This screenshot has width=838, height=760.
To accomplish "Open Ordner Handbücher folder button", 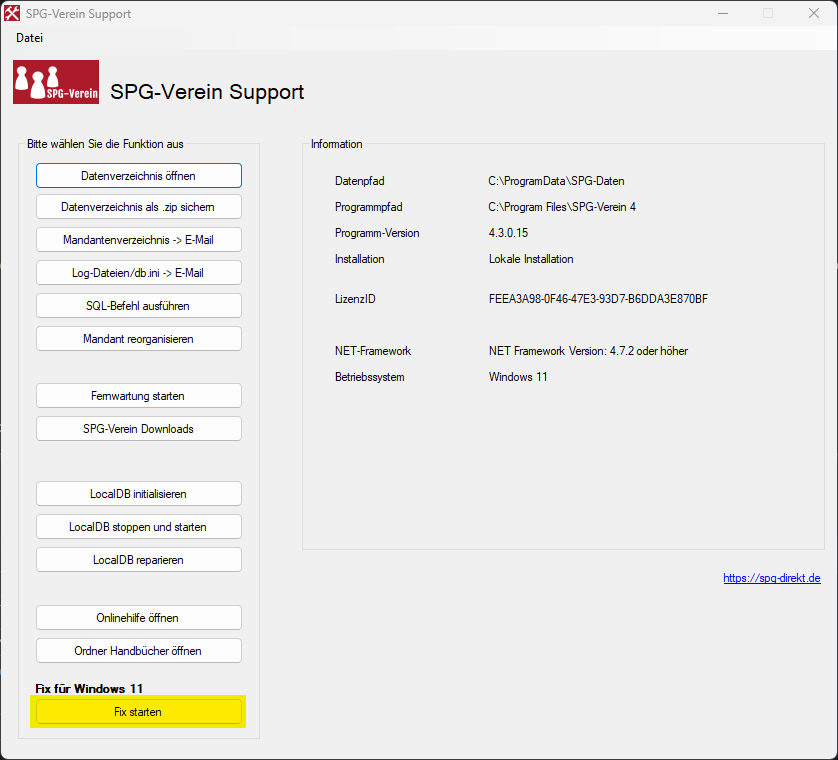I will [138, 651].
